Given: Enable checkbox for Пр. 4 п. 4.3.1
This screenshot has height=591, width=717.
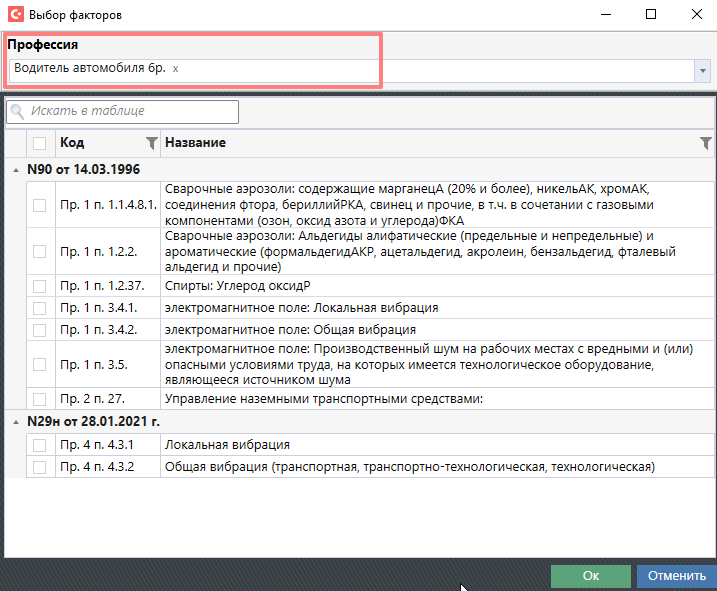Looking at the screenshot, I should [39, 445].
